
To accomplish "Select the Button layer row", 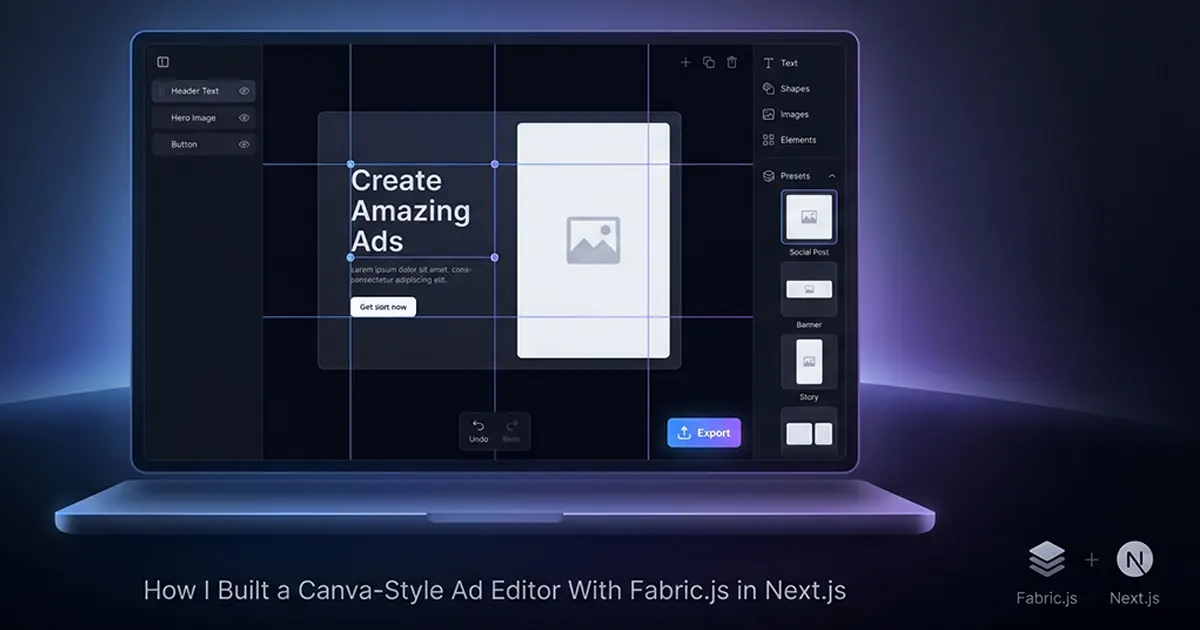I will pos(203,144).
